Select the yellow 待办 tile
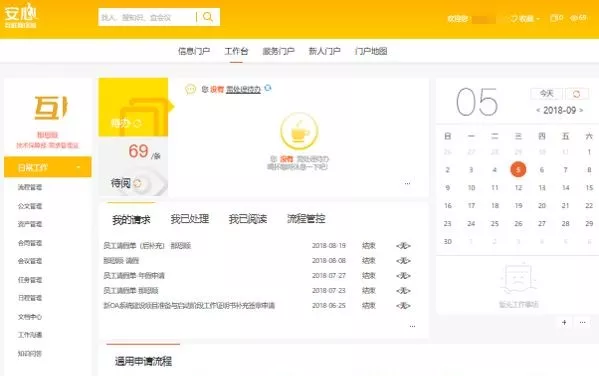 coord(133,107)
